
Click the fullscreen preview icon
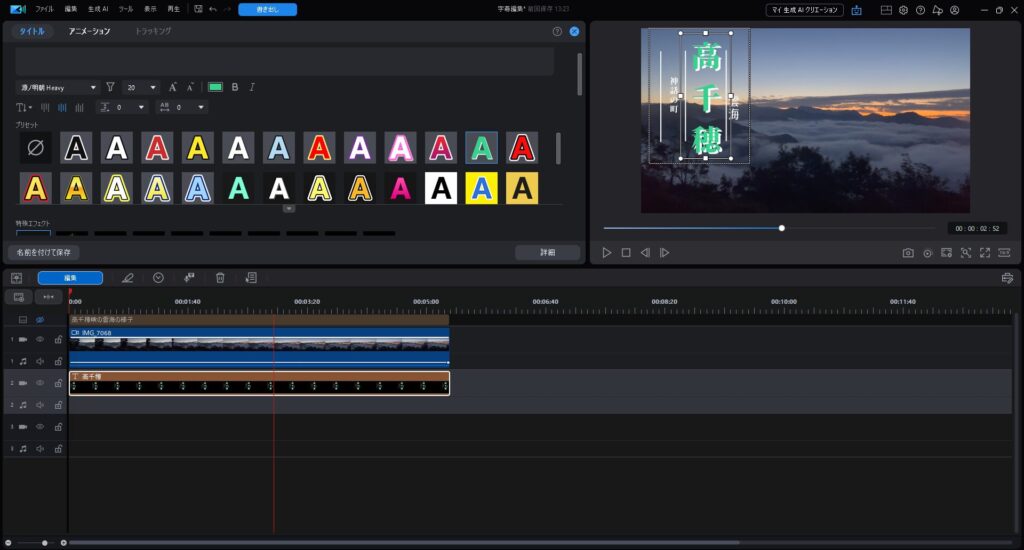click(x=985, y=253)
